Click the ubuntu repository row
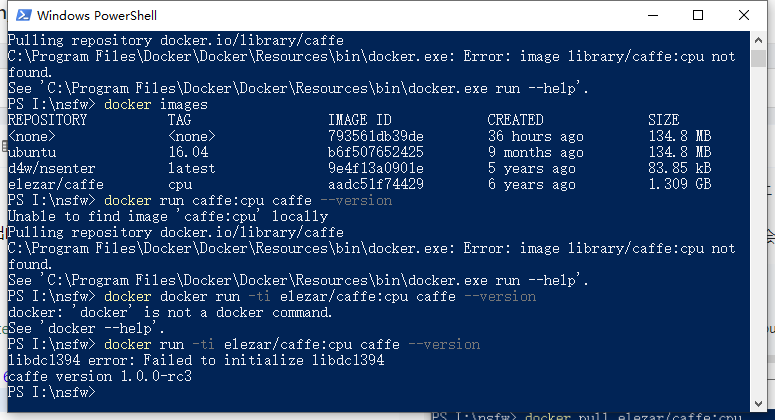The height and width of the screenshot is (420, 775). pos(359,152)
